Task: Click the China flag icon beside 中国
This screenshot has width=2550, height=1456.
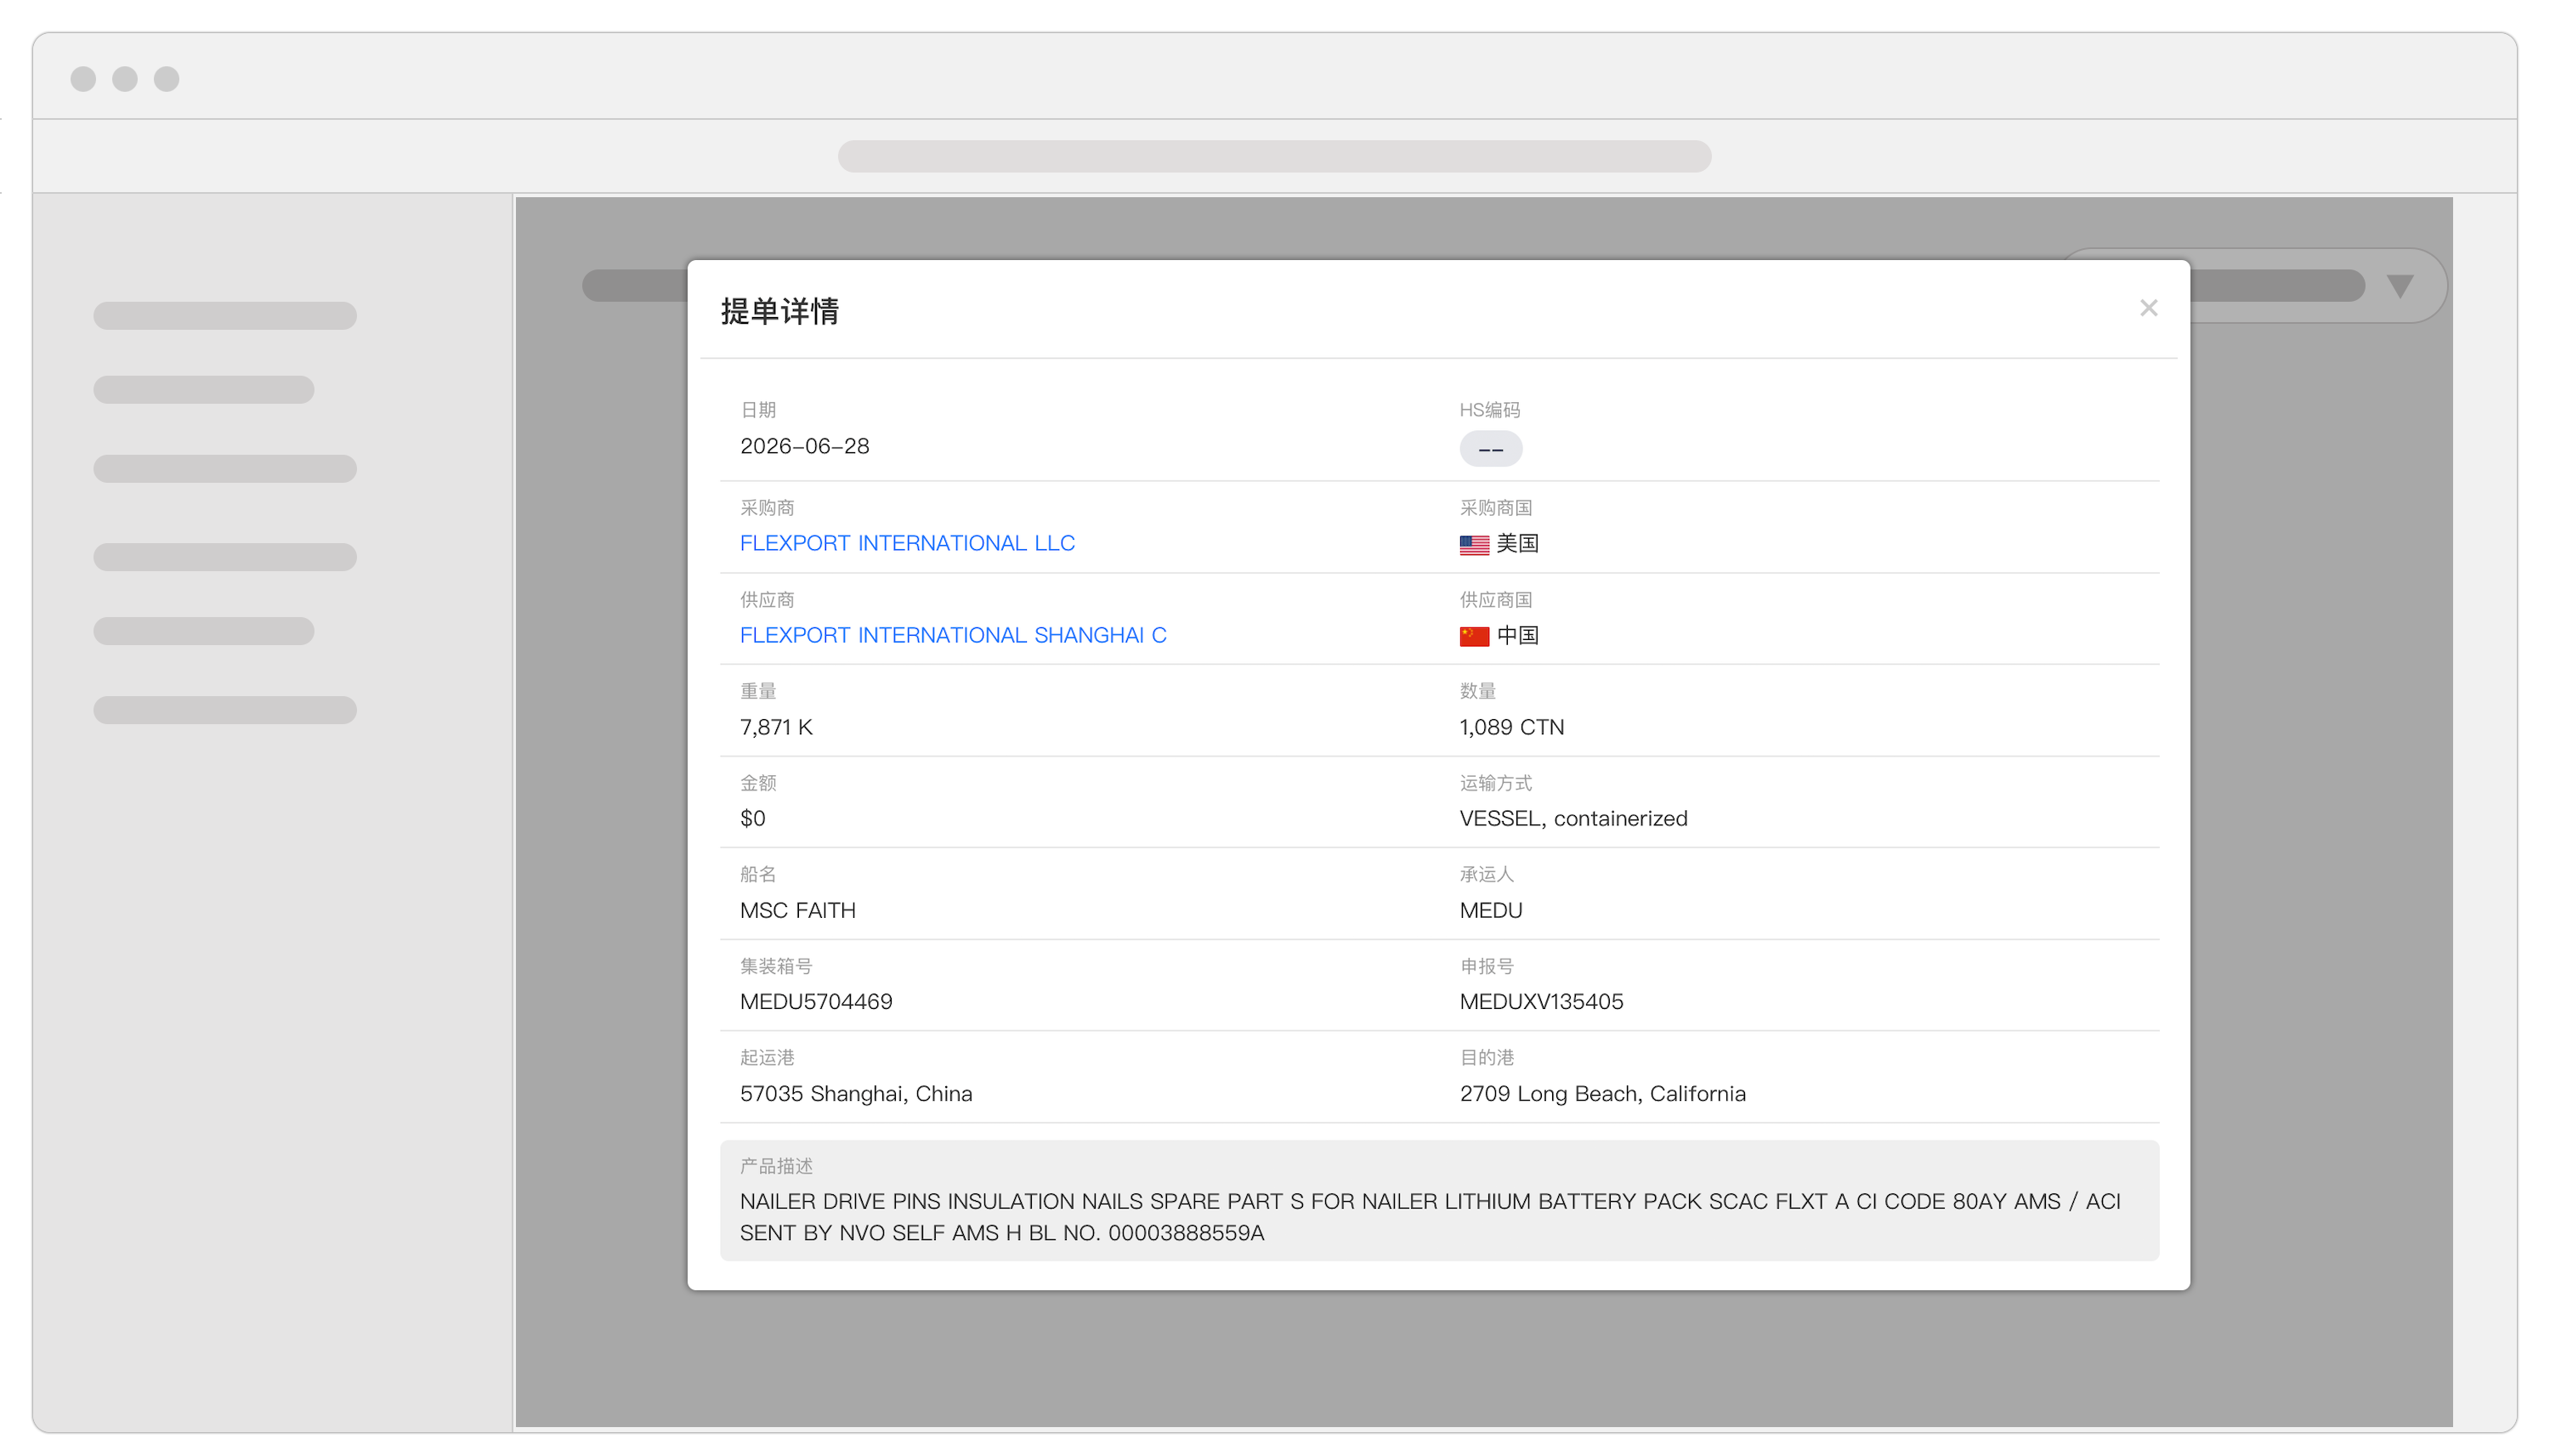Action: point(1473,636)
